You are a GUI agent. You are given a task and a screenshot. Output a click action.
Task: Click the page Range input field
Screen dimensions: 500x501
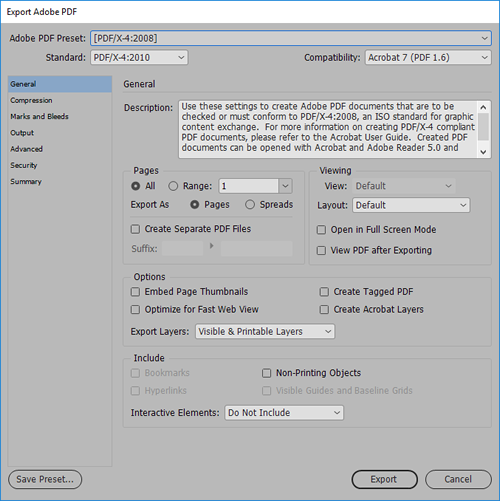click(248, 186)
